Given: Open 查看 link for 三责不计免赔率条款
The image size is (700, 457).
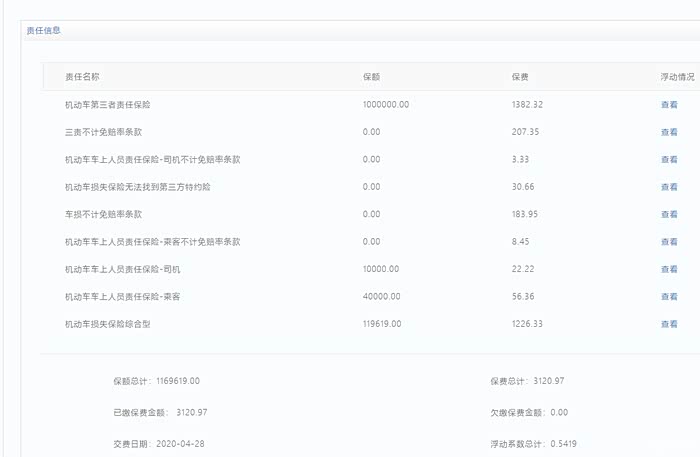Looking at the screenshot, I should tap(669, 132).
